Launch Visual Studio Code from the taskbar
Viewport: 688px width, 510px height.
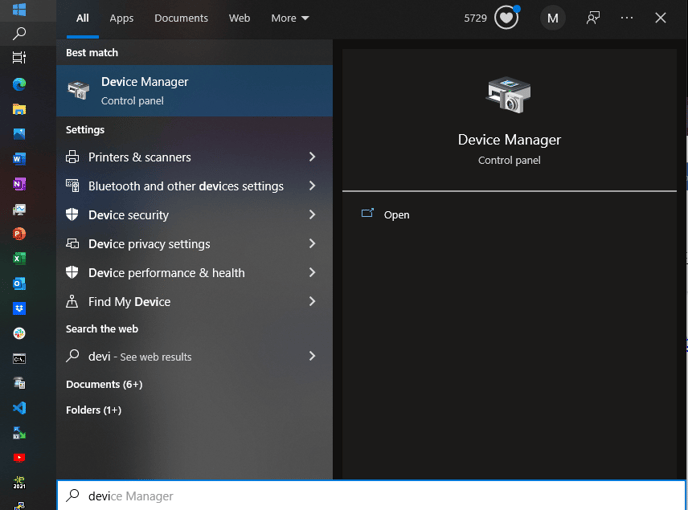[19, 408]
